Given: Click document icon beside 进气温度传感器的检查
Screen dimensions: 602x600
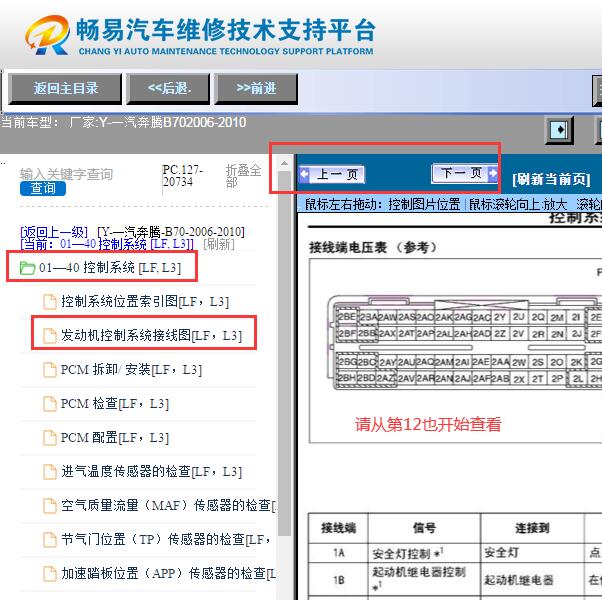Looking at the screenshot, I should coord(50,472).
